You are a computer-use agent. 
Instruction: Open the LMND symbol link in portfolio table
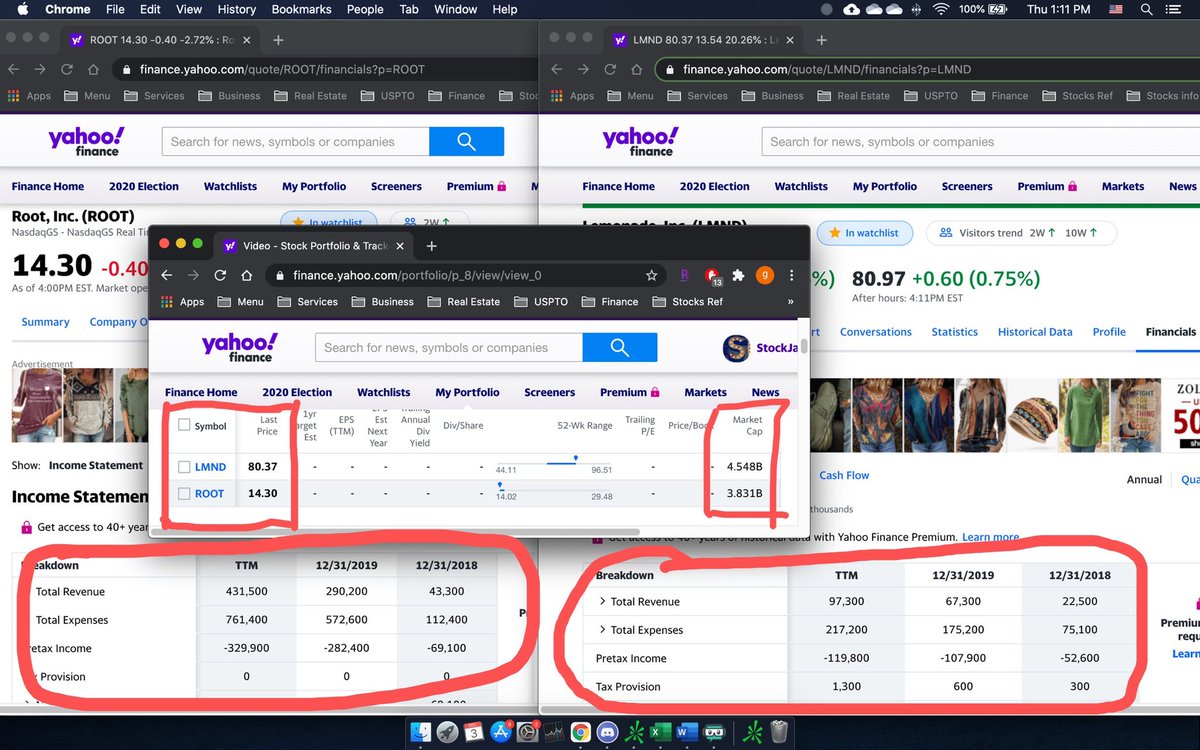[210, 467]
